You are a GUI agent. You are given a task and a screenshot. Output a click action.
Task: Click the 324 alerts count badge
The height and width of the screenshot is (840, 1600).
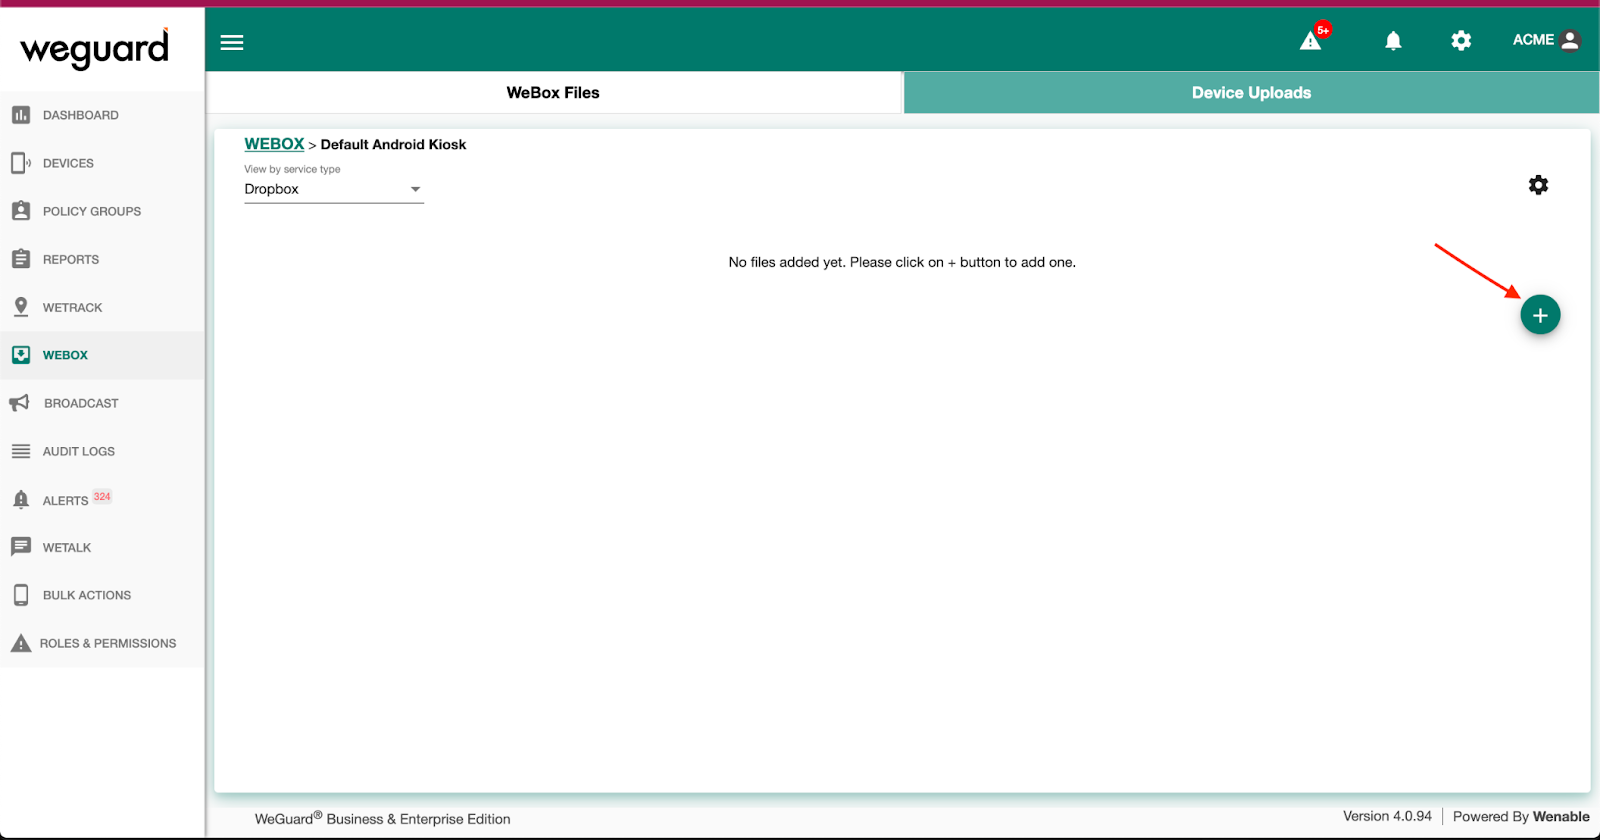[x=102, y=496]
